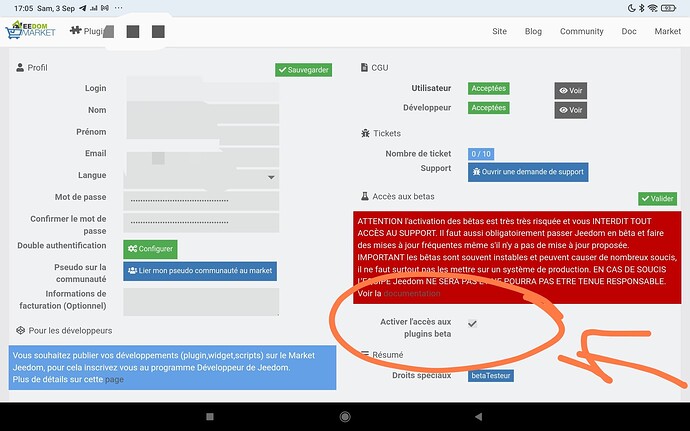Image resolution: width=690 pixels, height=431 pixels.
Task: Click into the Email field
Action: pos(202,155)
